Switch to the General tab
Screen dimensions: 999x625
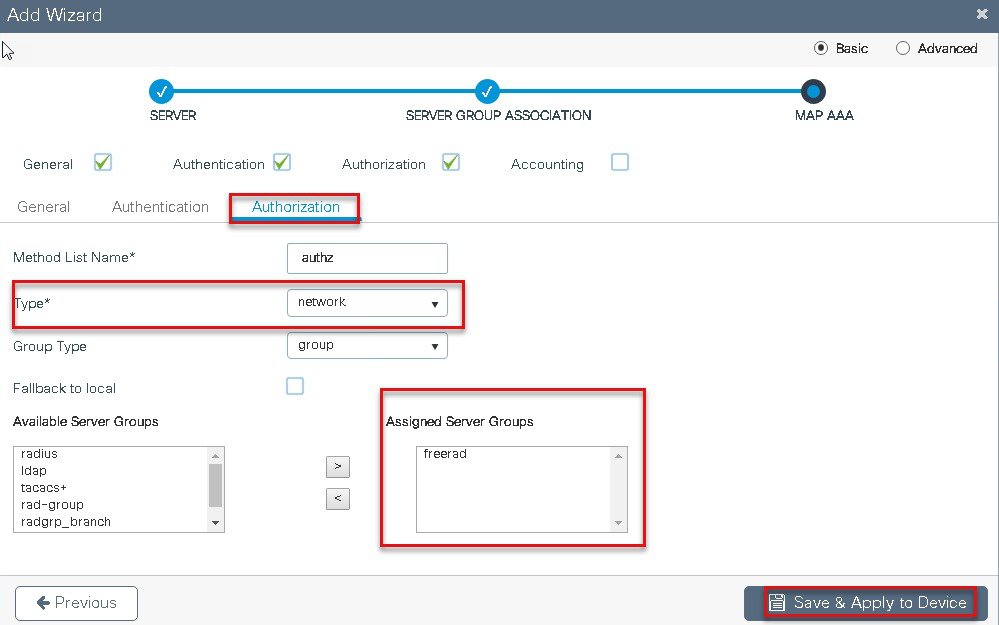pyautogui.click(x=43, y=207)
